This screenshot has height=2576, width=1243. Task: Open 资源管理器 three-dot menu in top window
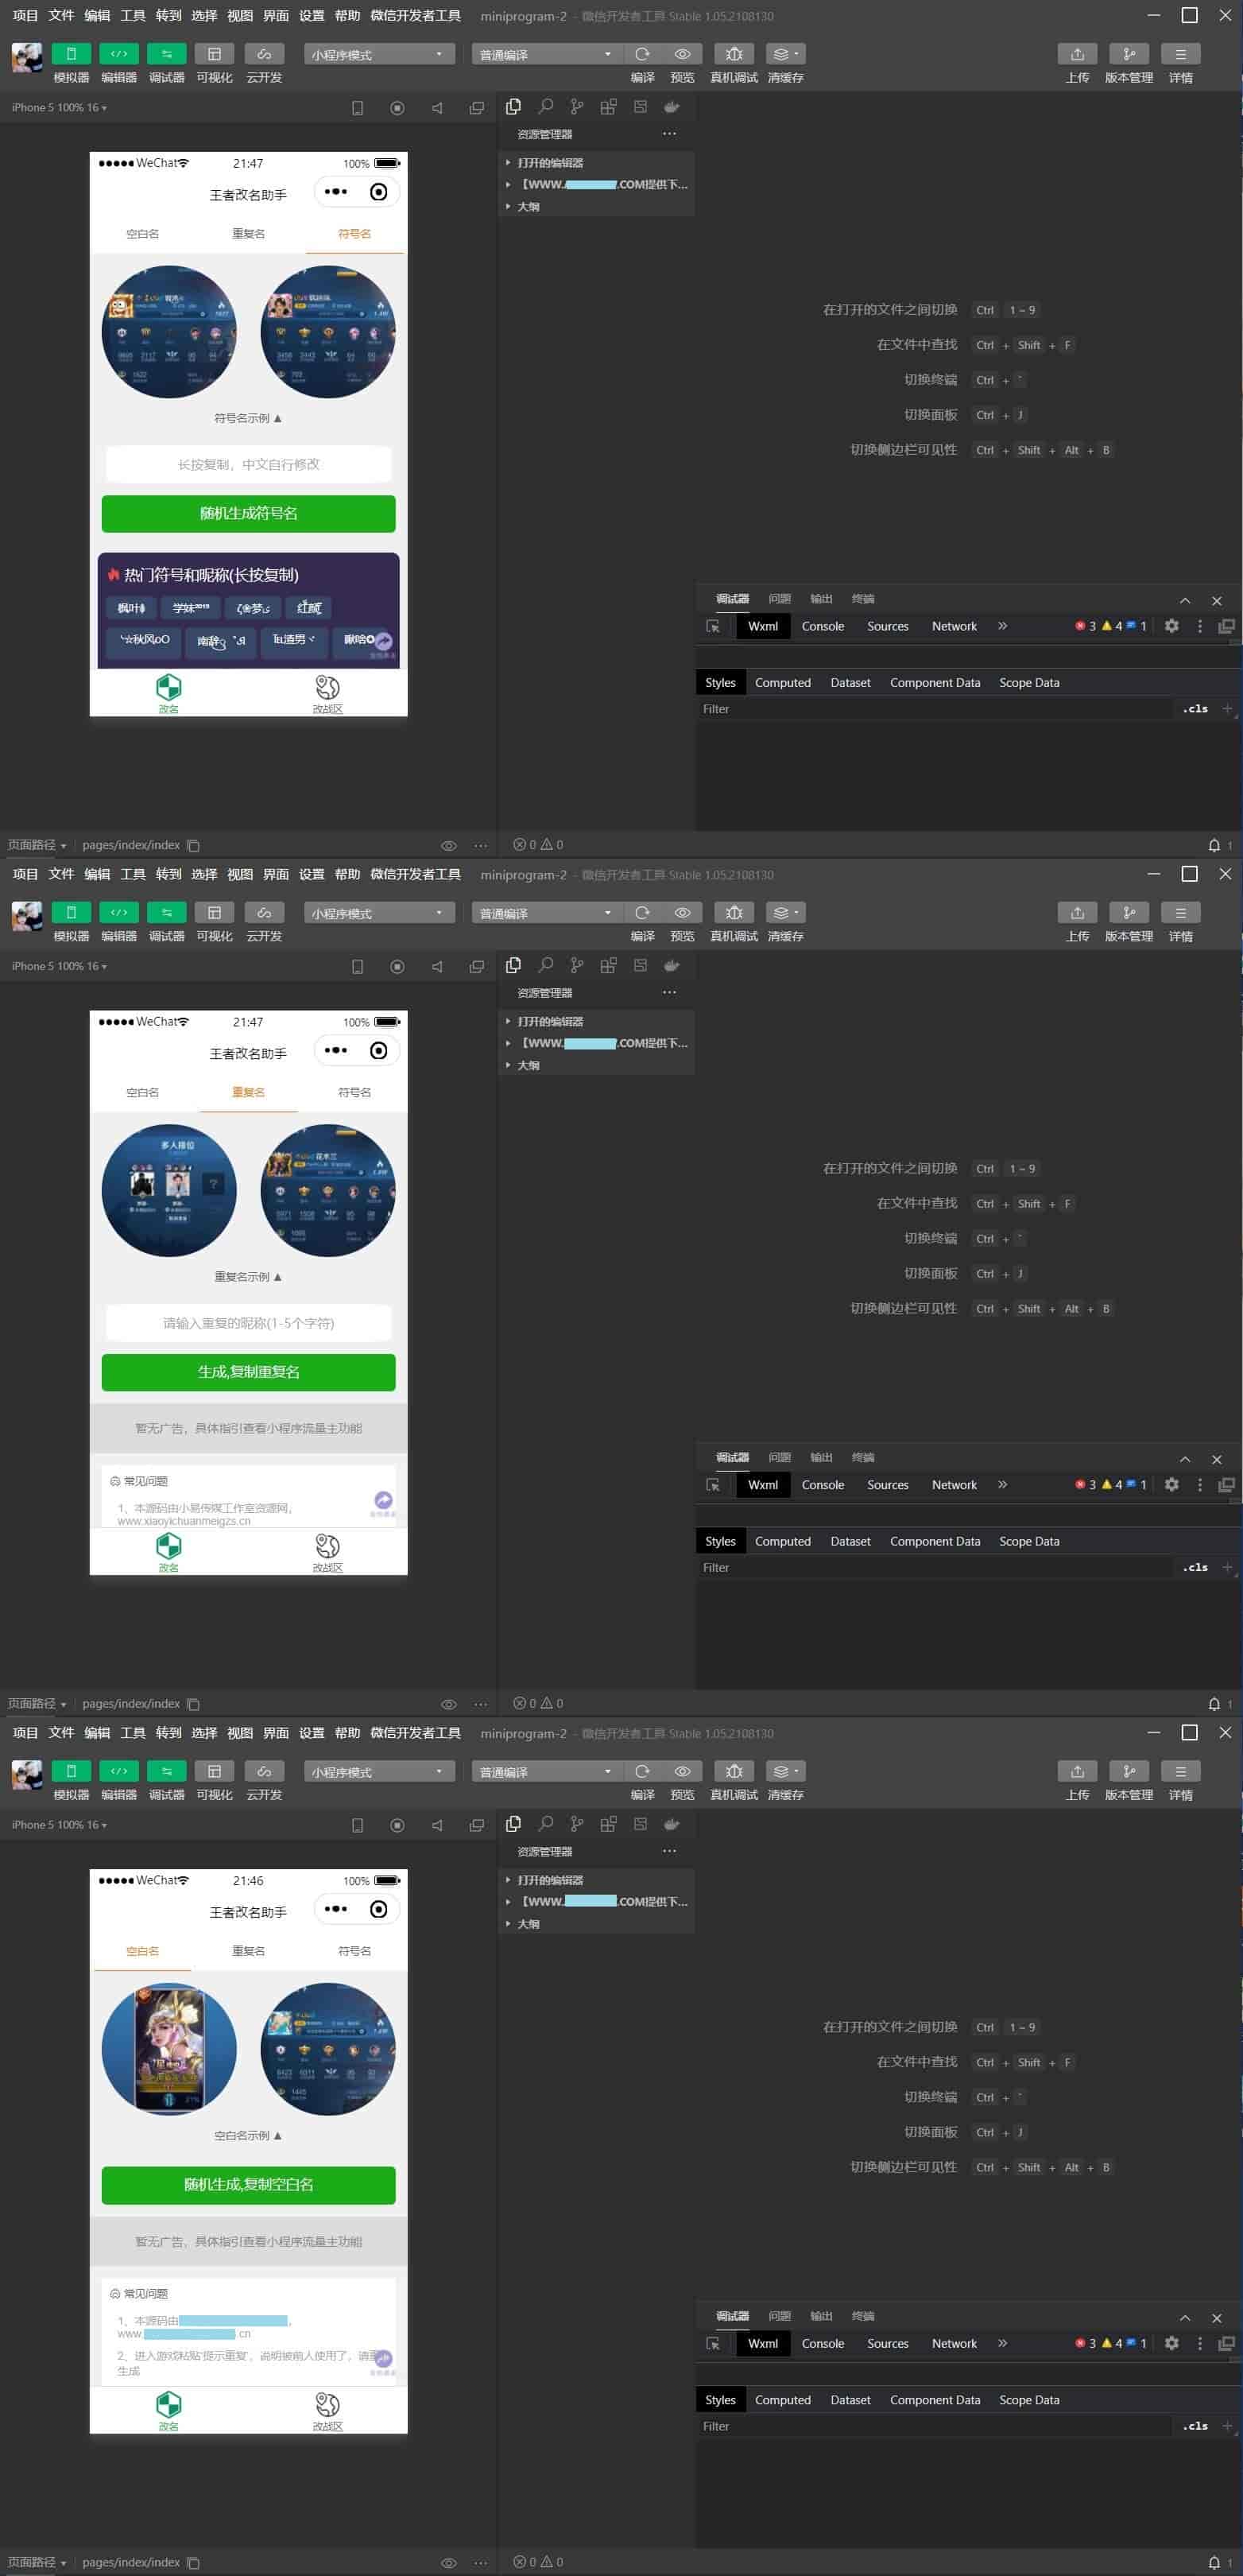[x=669, y=133]
